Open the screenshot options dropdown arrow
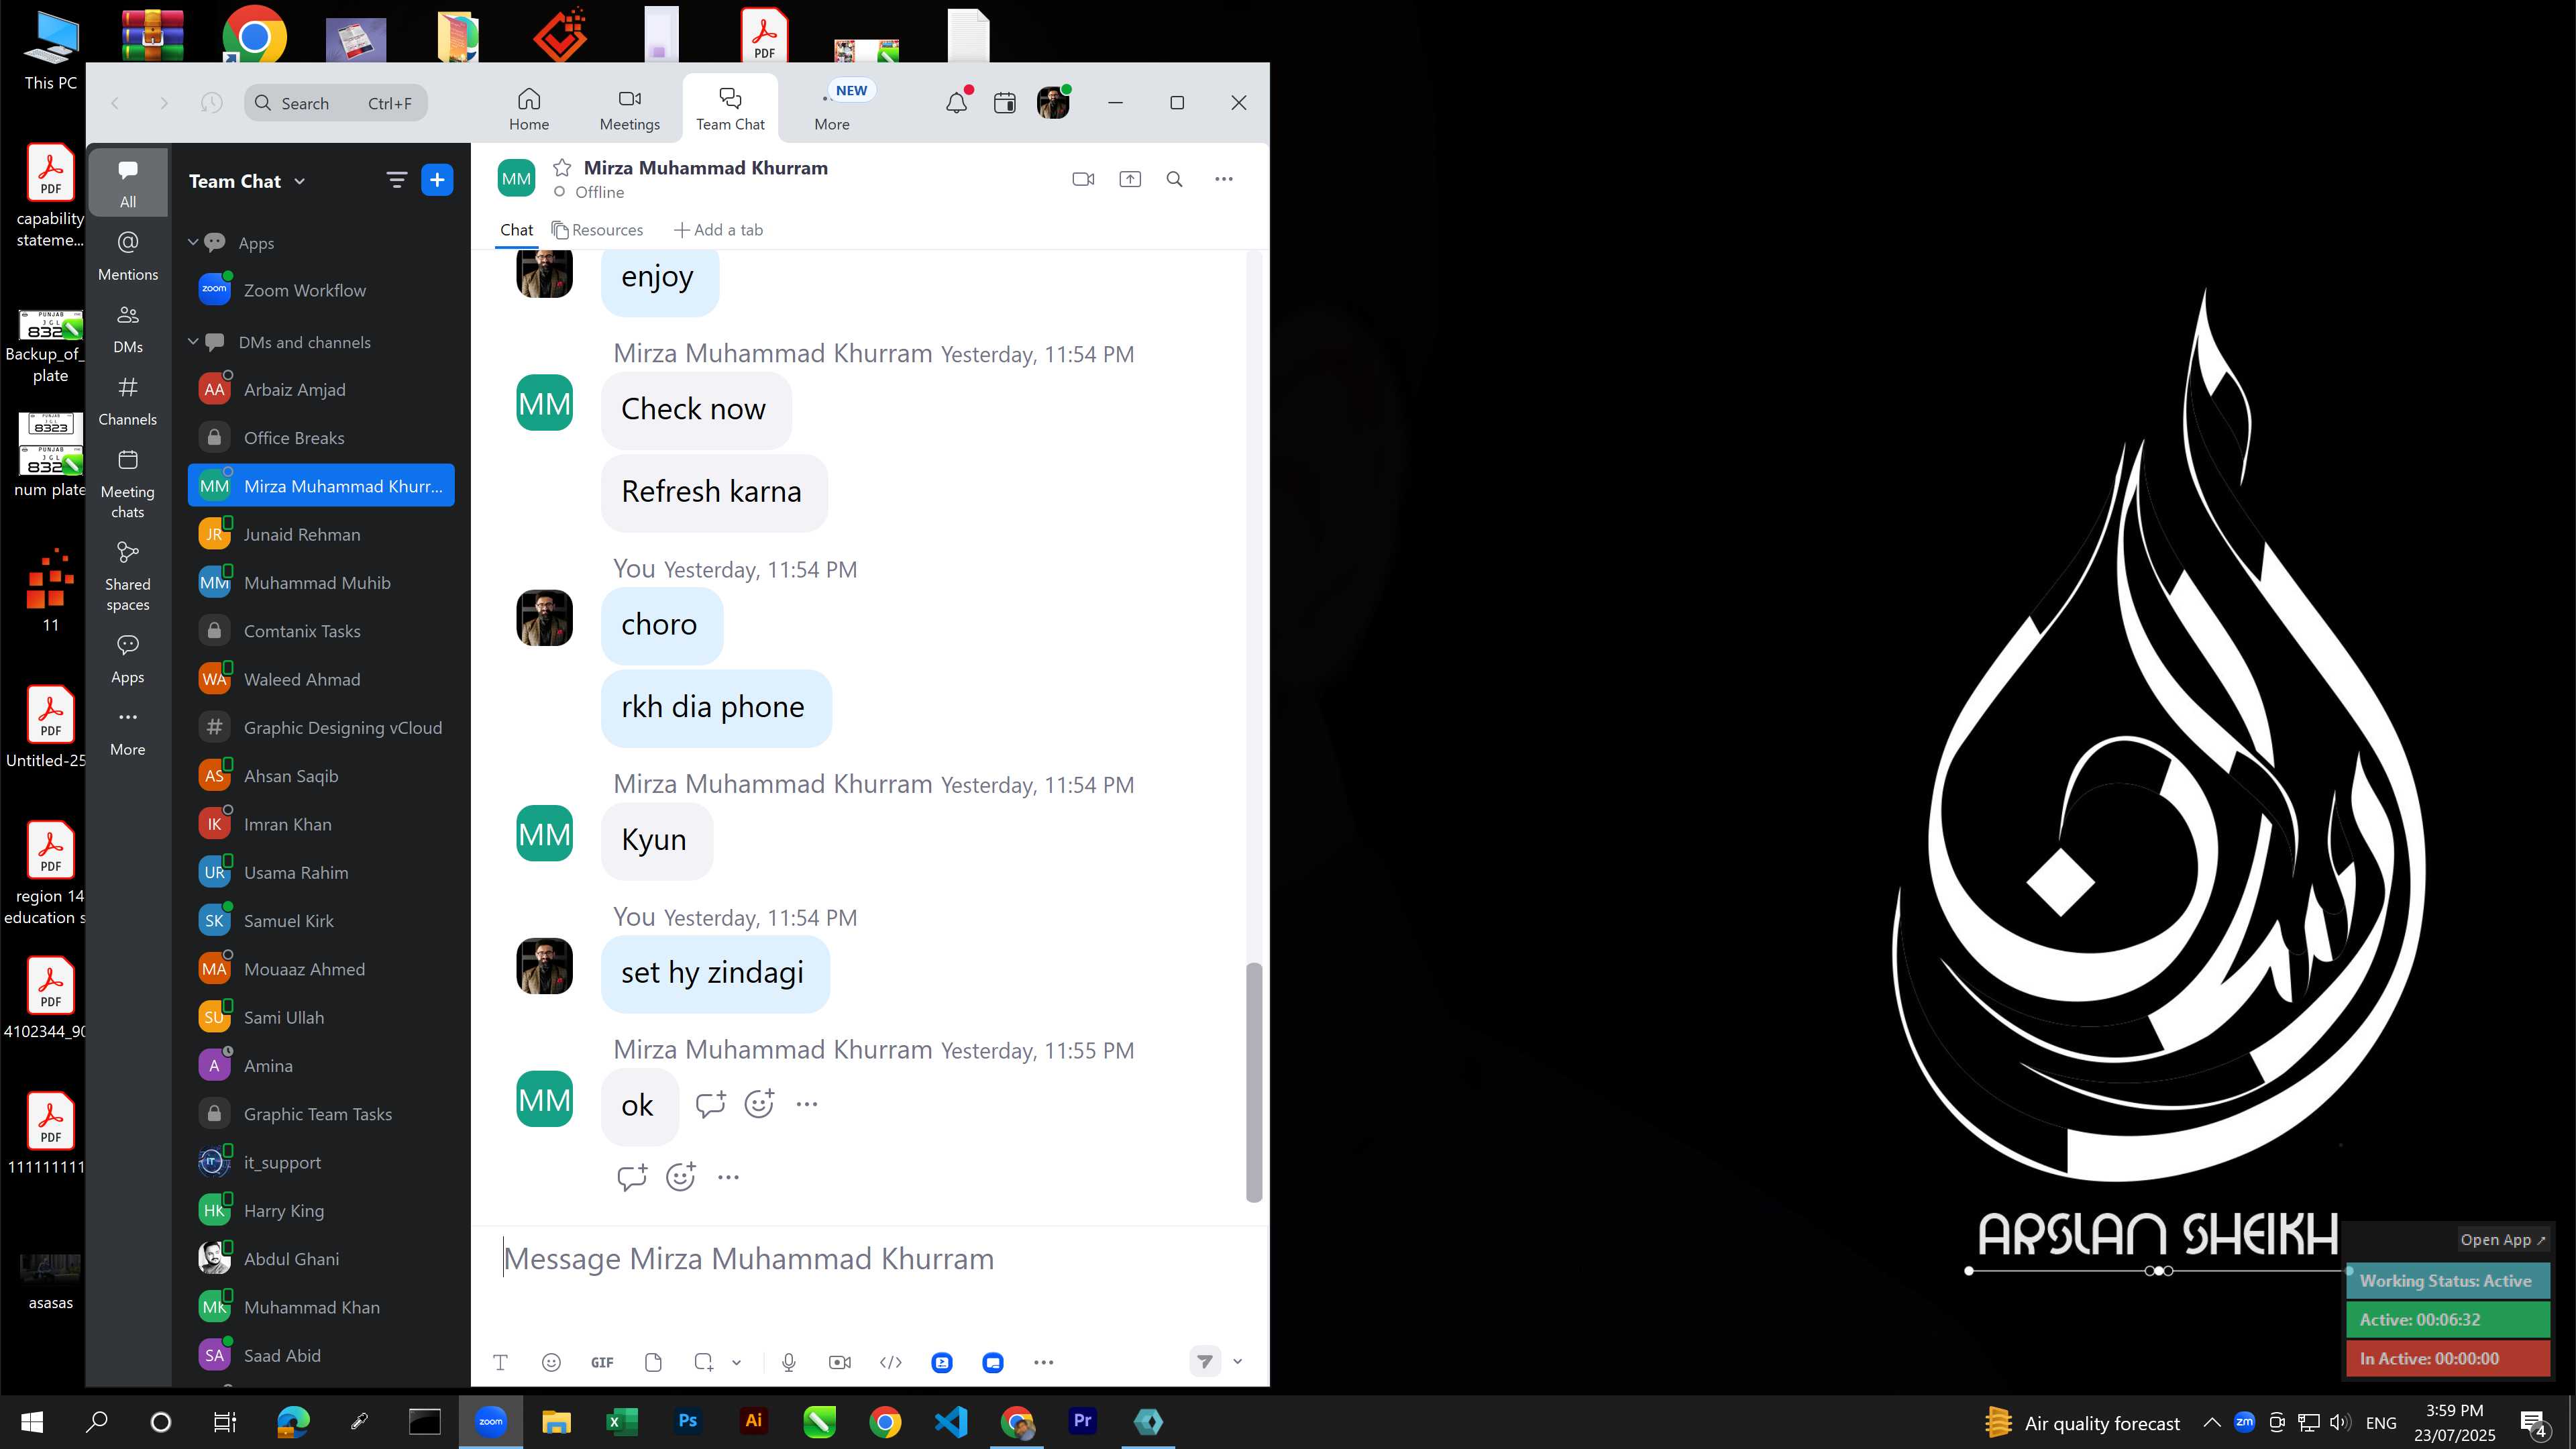 [x=736, y=1362]
